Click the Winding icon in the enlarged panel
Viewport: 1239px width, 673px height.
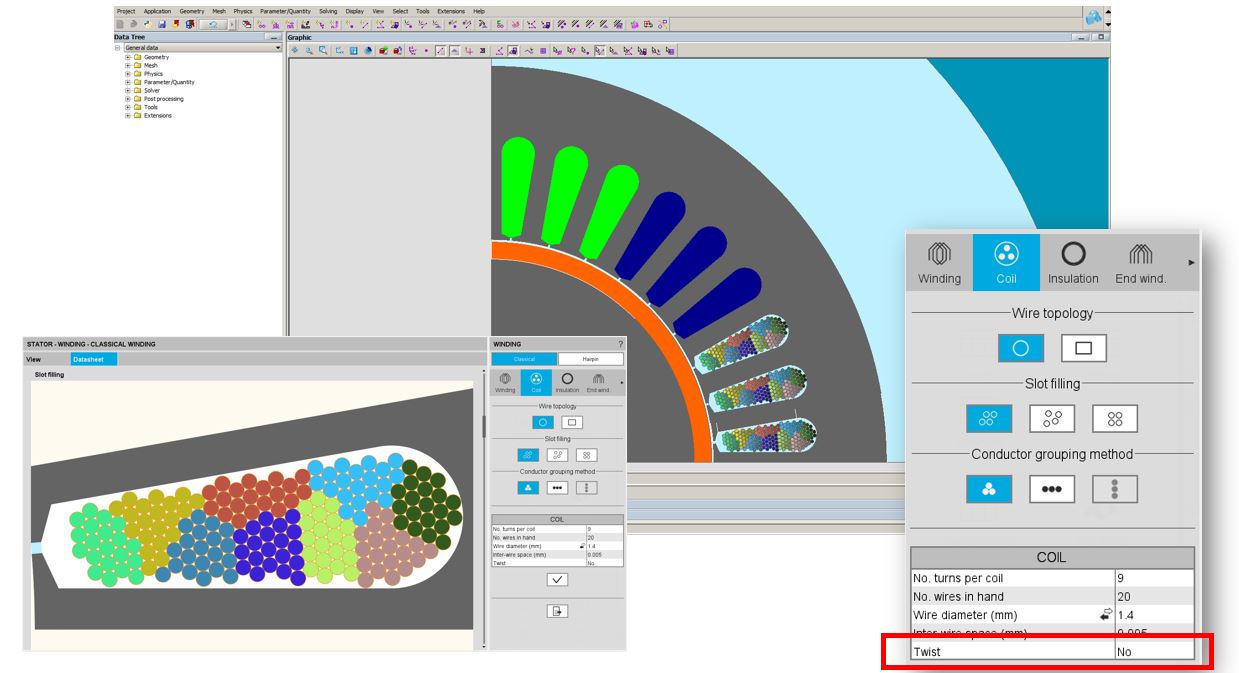point(939,262)
